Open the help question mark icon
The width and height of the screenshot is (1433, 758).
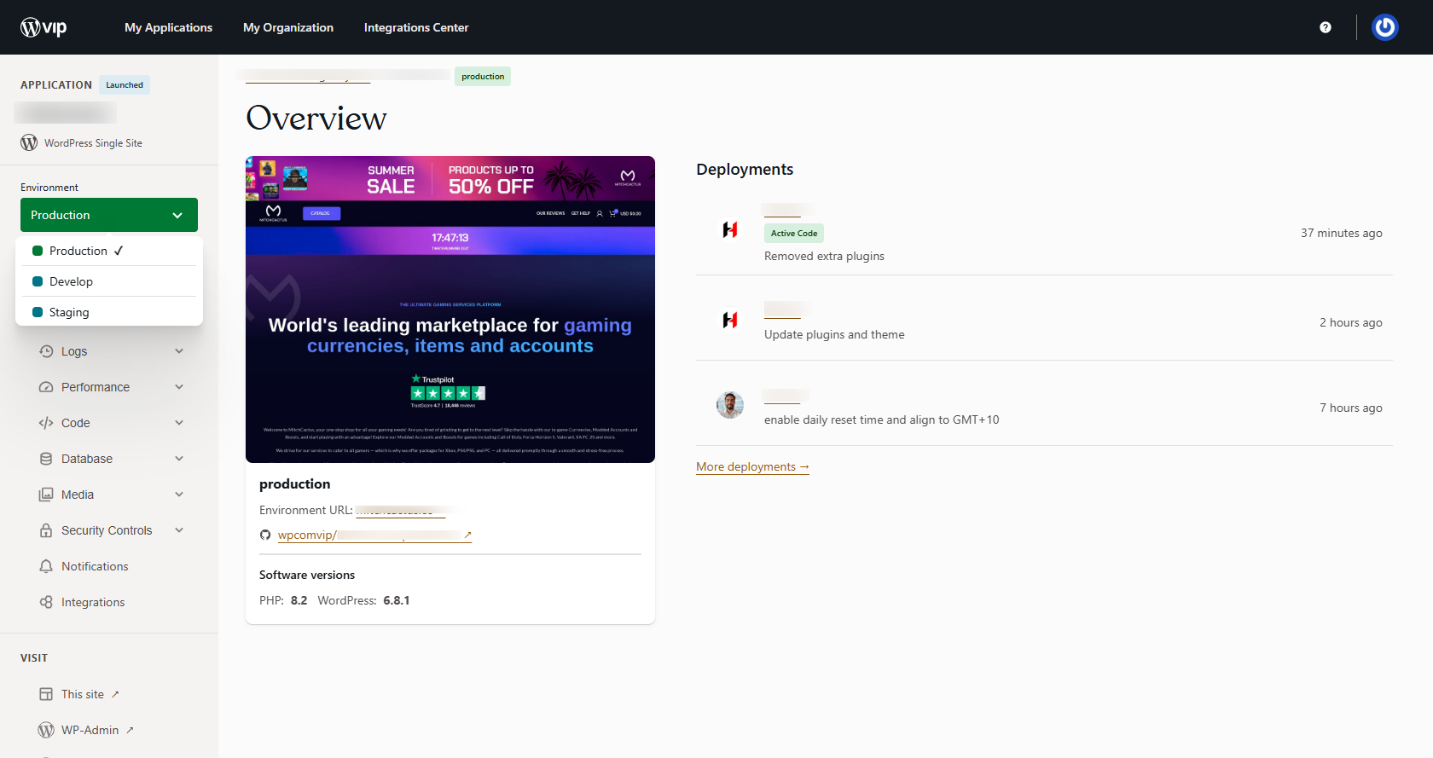[1325, 27]
